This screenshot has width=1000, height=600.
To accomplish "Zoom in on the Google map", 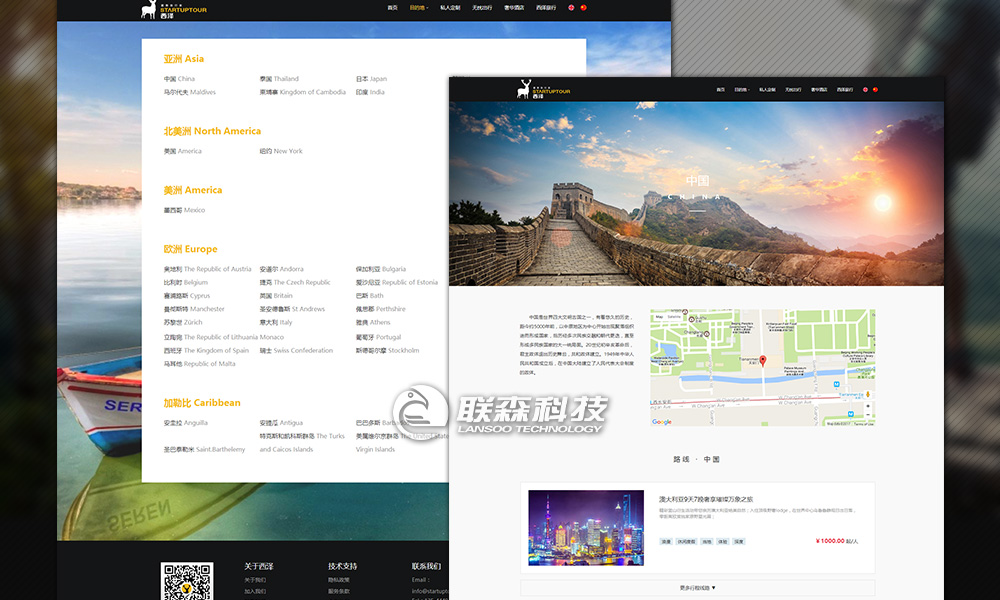I will (x=867, y=406).
